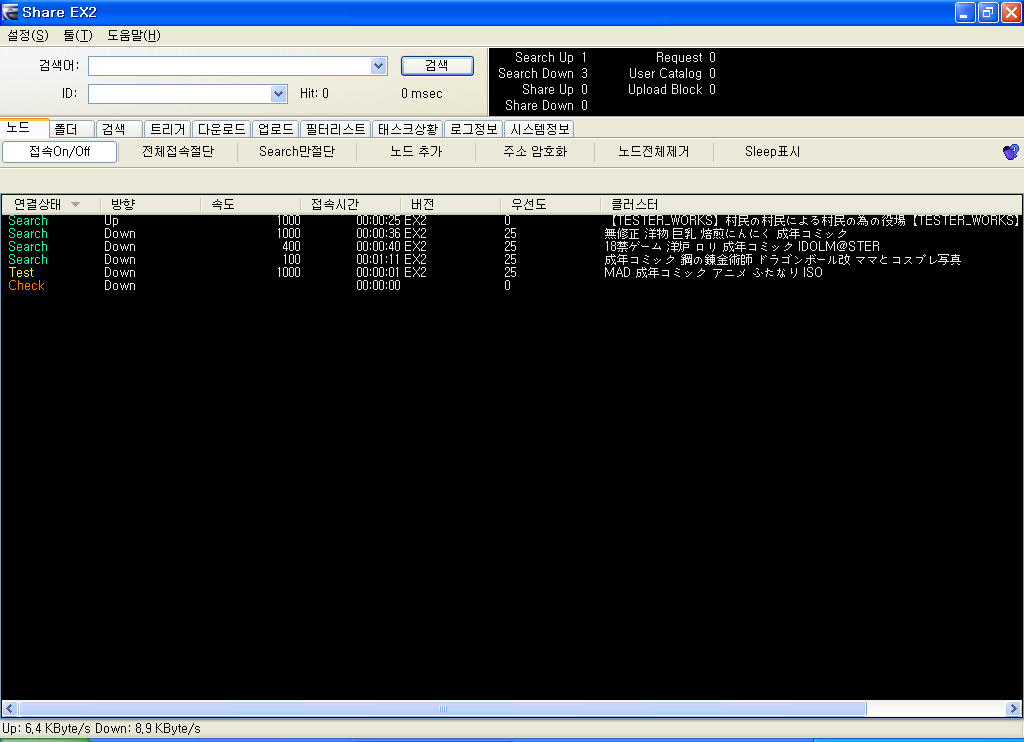Sort by the 버전 column header

(451, 204)
